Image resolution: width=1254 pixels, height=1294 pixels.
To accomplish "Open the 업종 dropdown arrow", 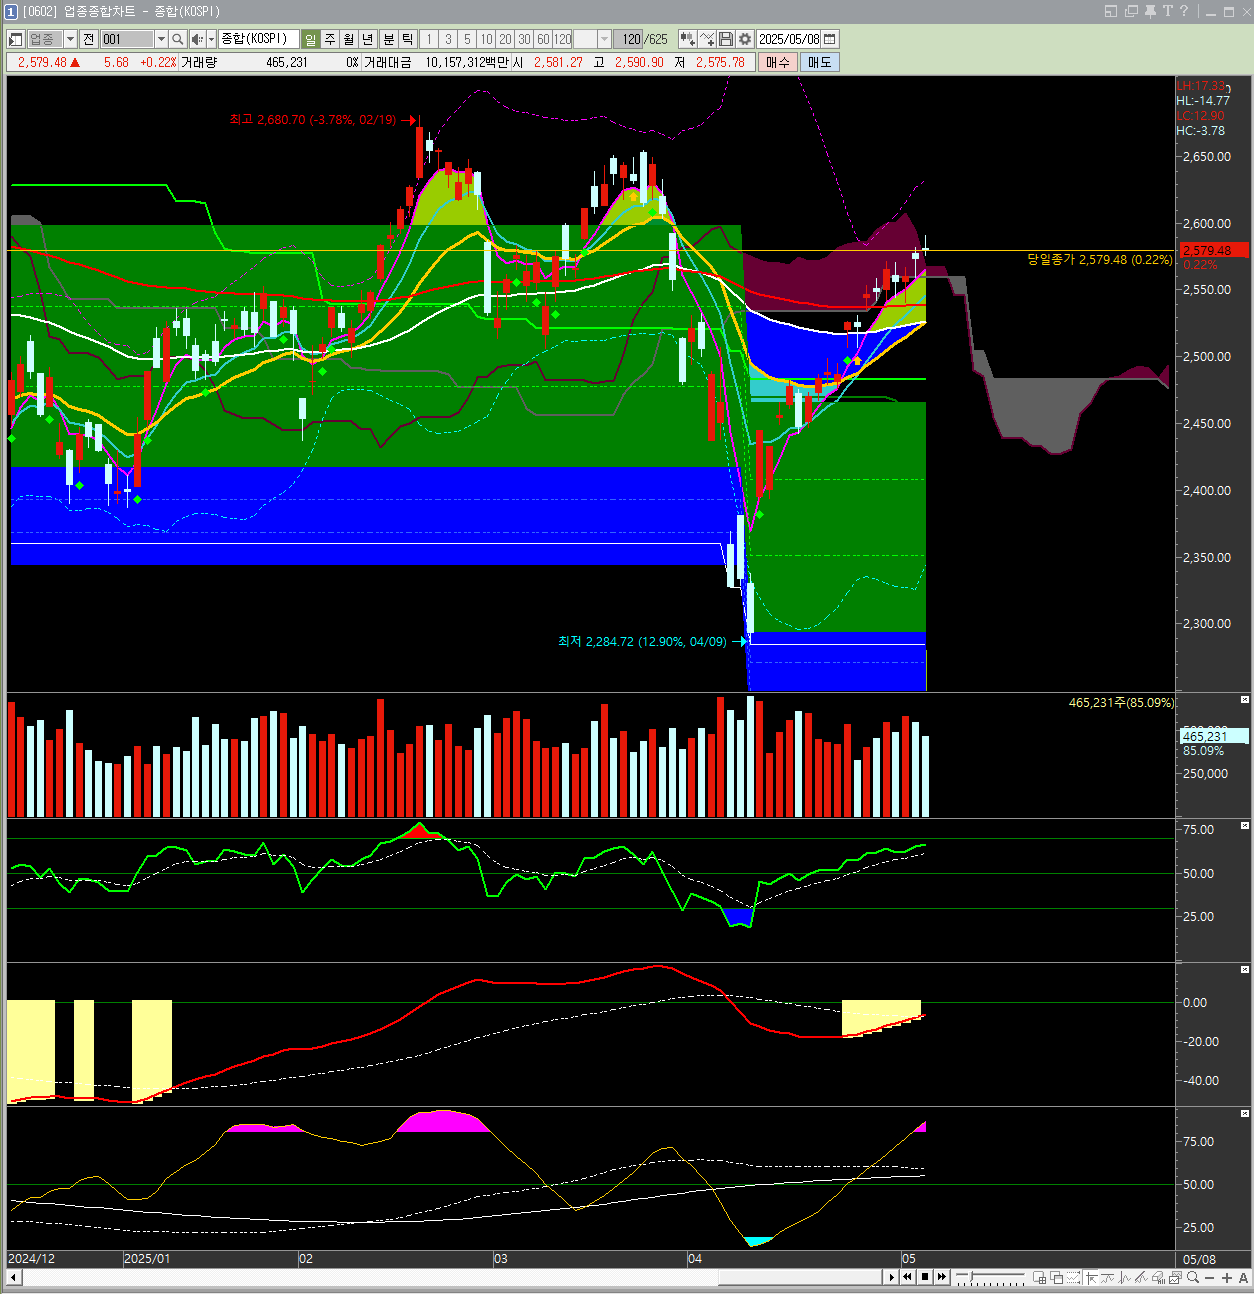I will click(x=70, y=39).
